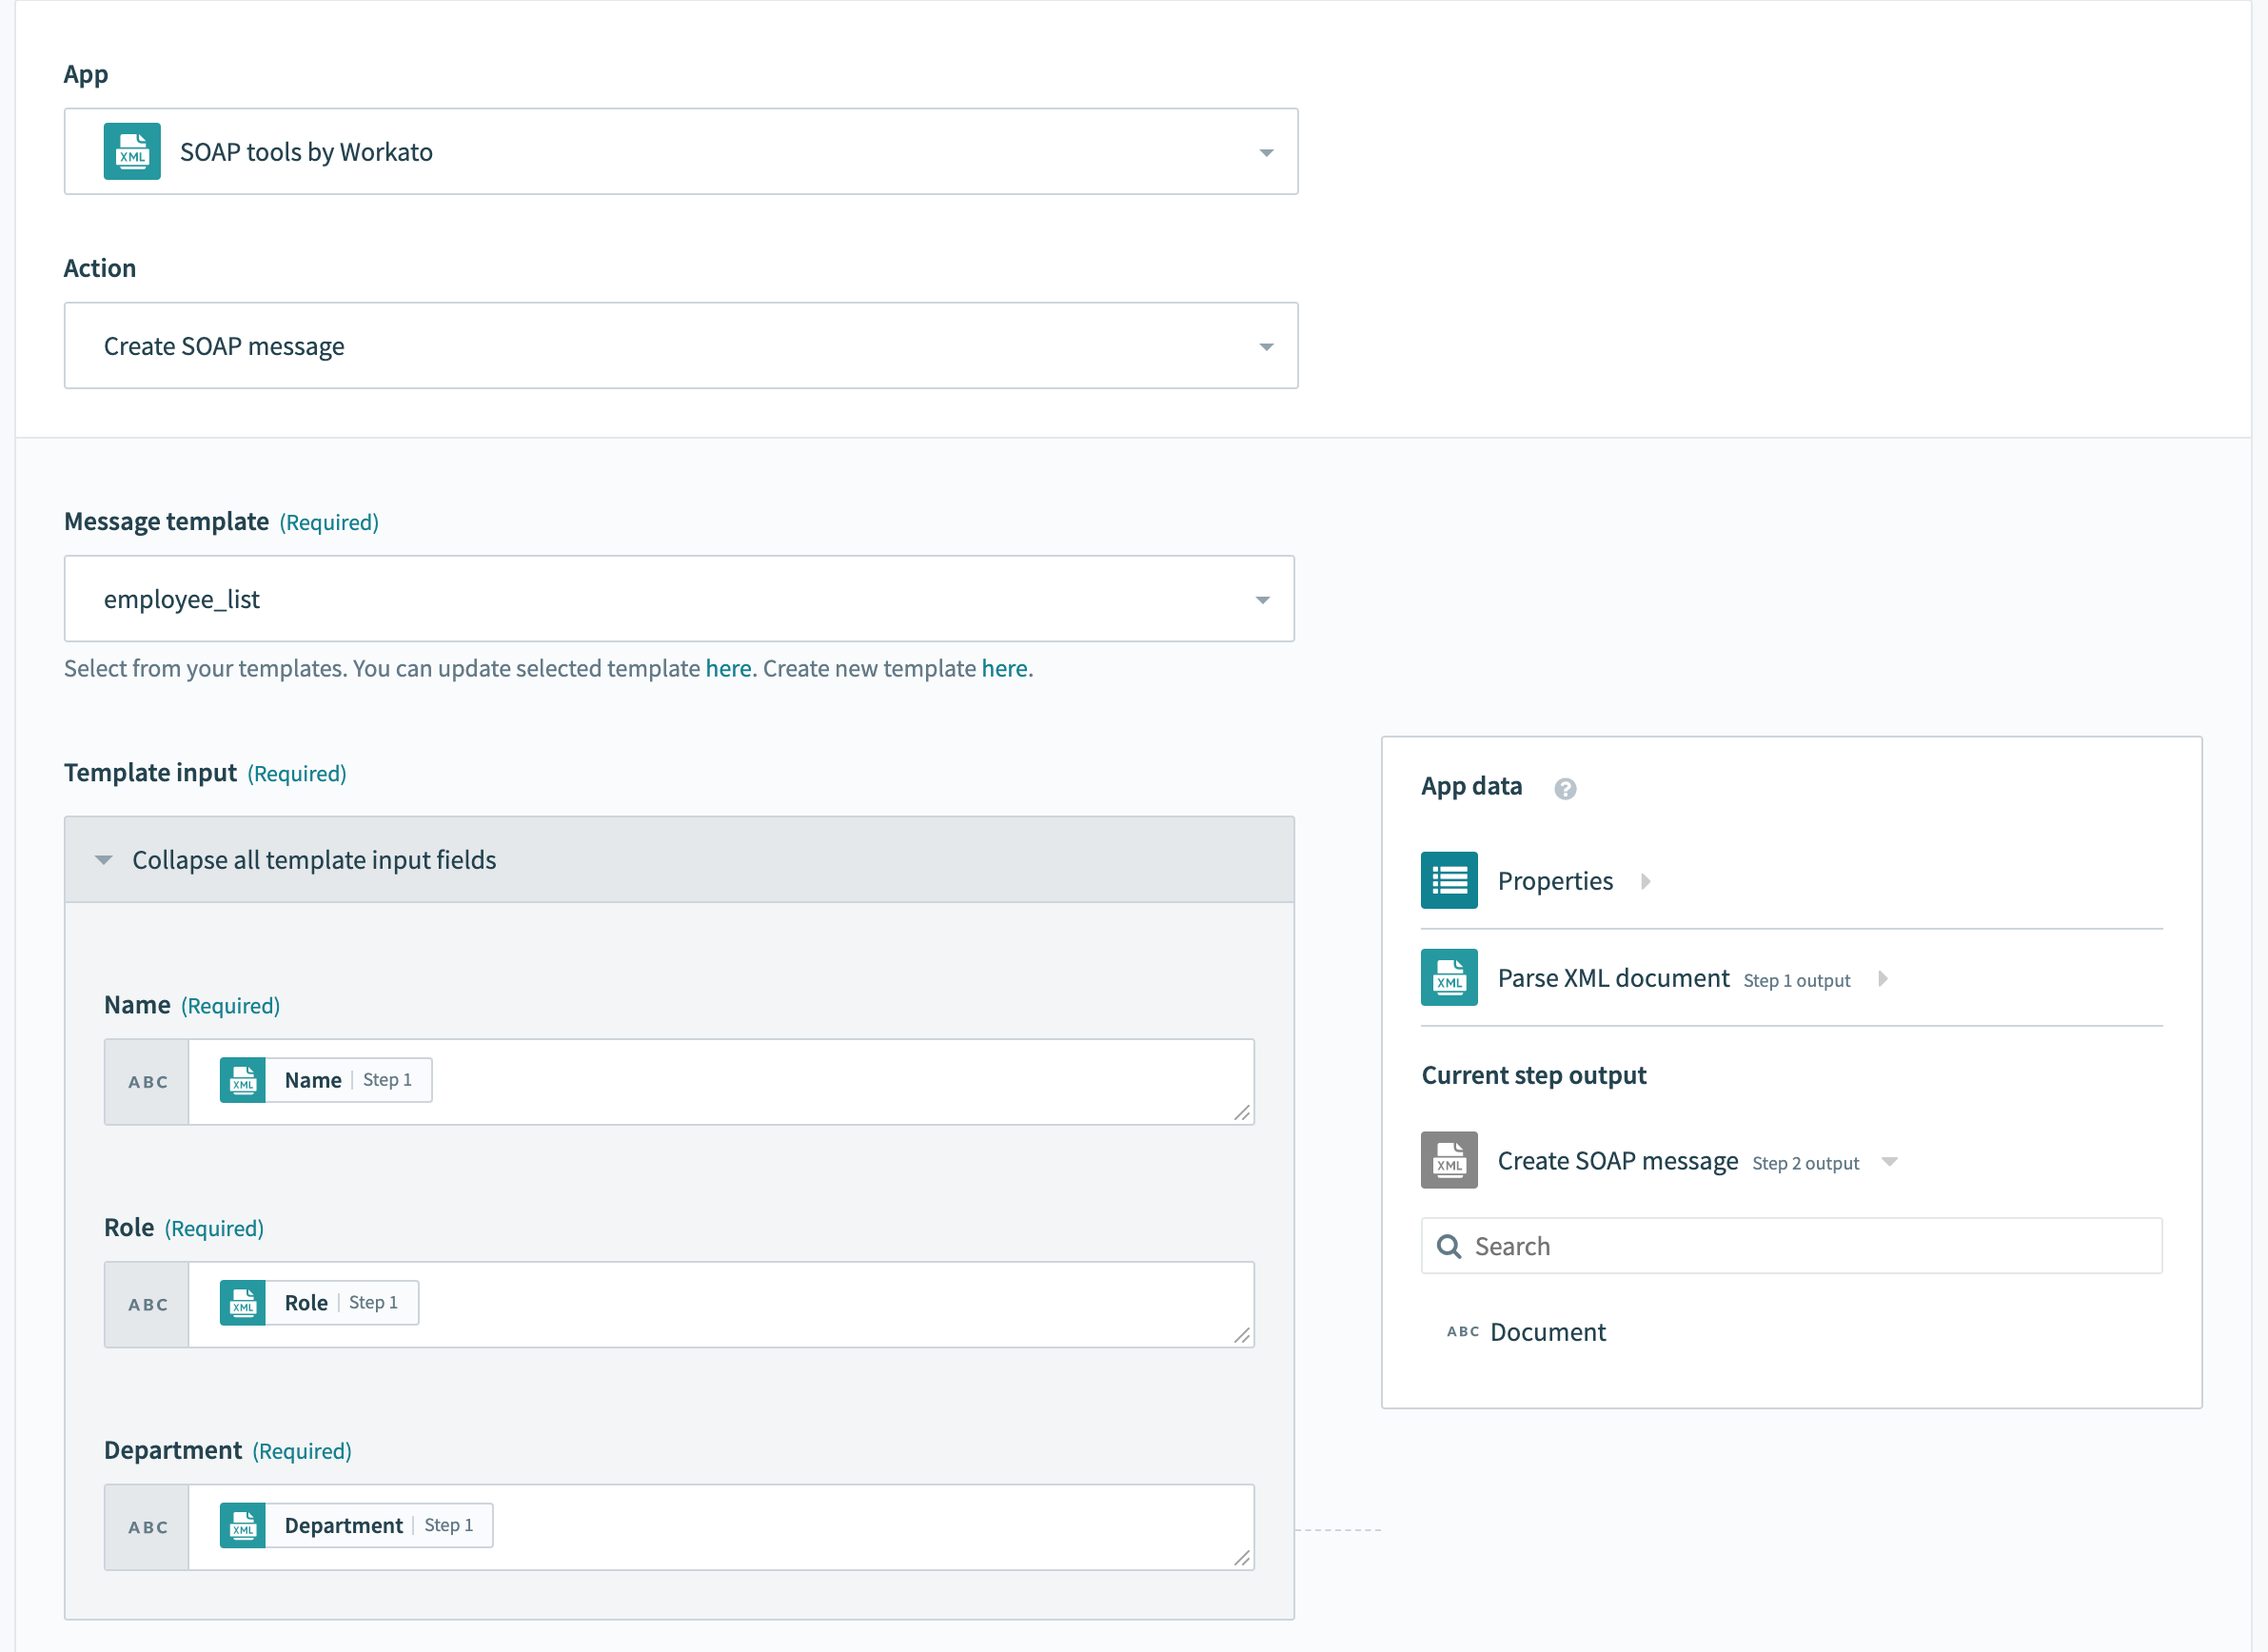Click the Properties list icon
Viewport: 2268px width, 1652px height.
[x=1448, y=881]
